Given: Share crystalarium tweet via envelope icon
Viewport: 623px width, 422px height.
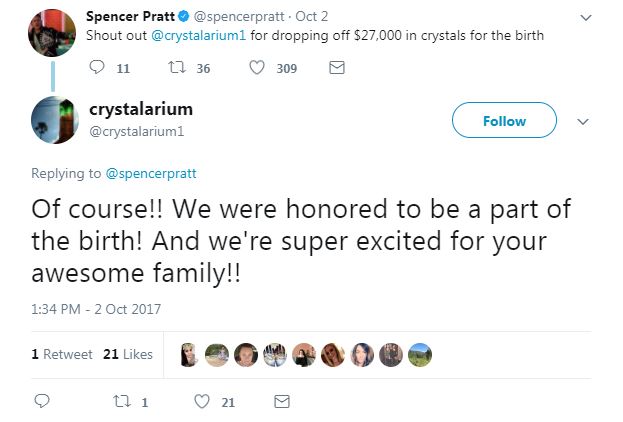Looking at the screenshot, I should 282,401.
